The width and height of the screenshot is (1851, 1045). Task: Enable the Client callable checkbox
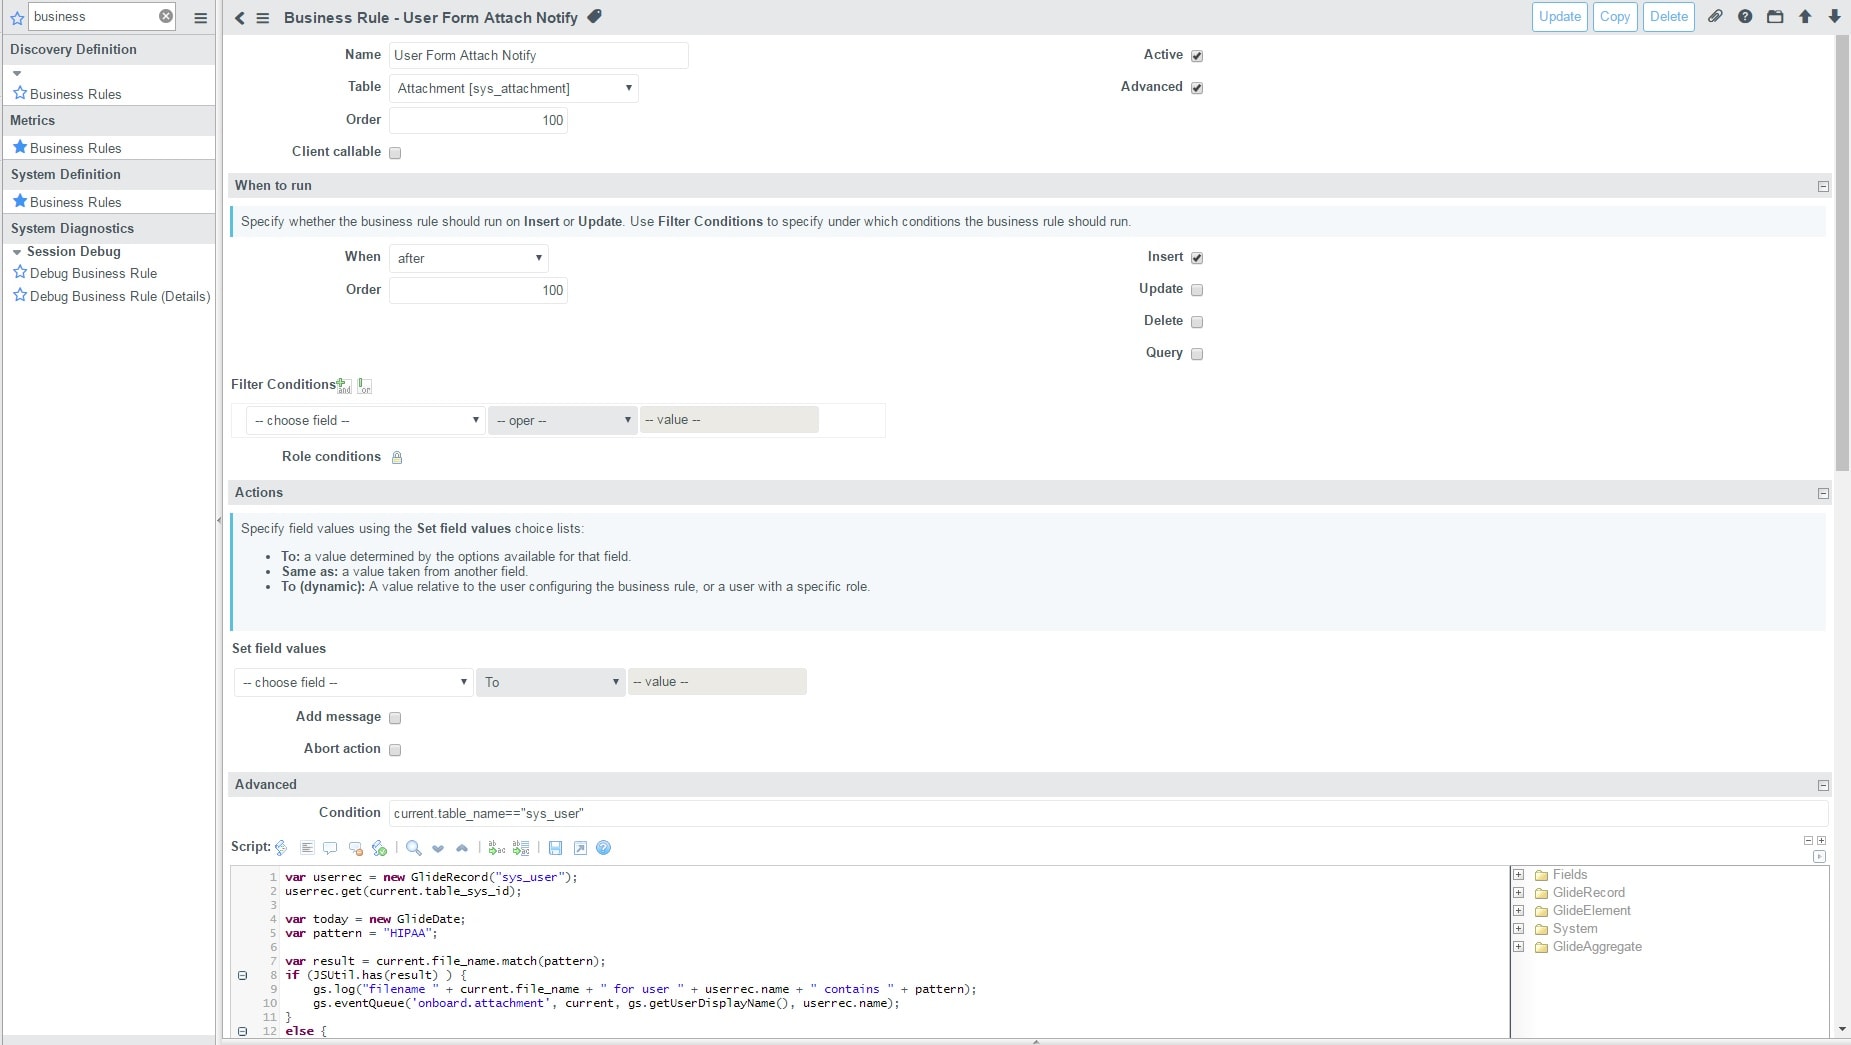tap(395, 153)
